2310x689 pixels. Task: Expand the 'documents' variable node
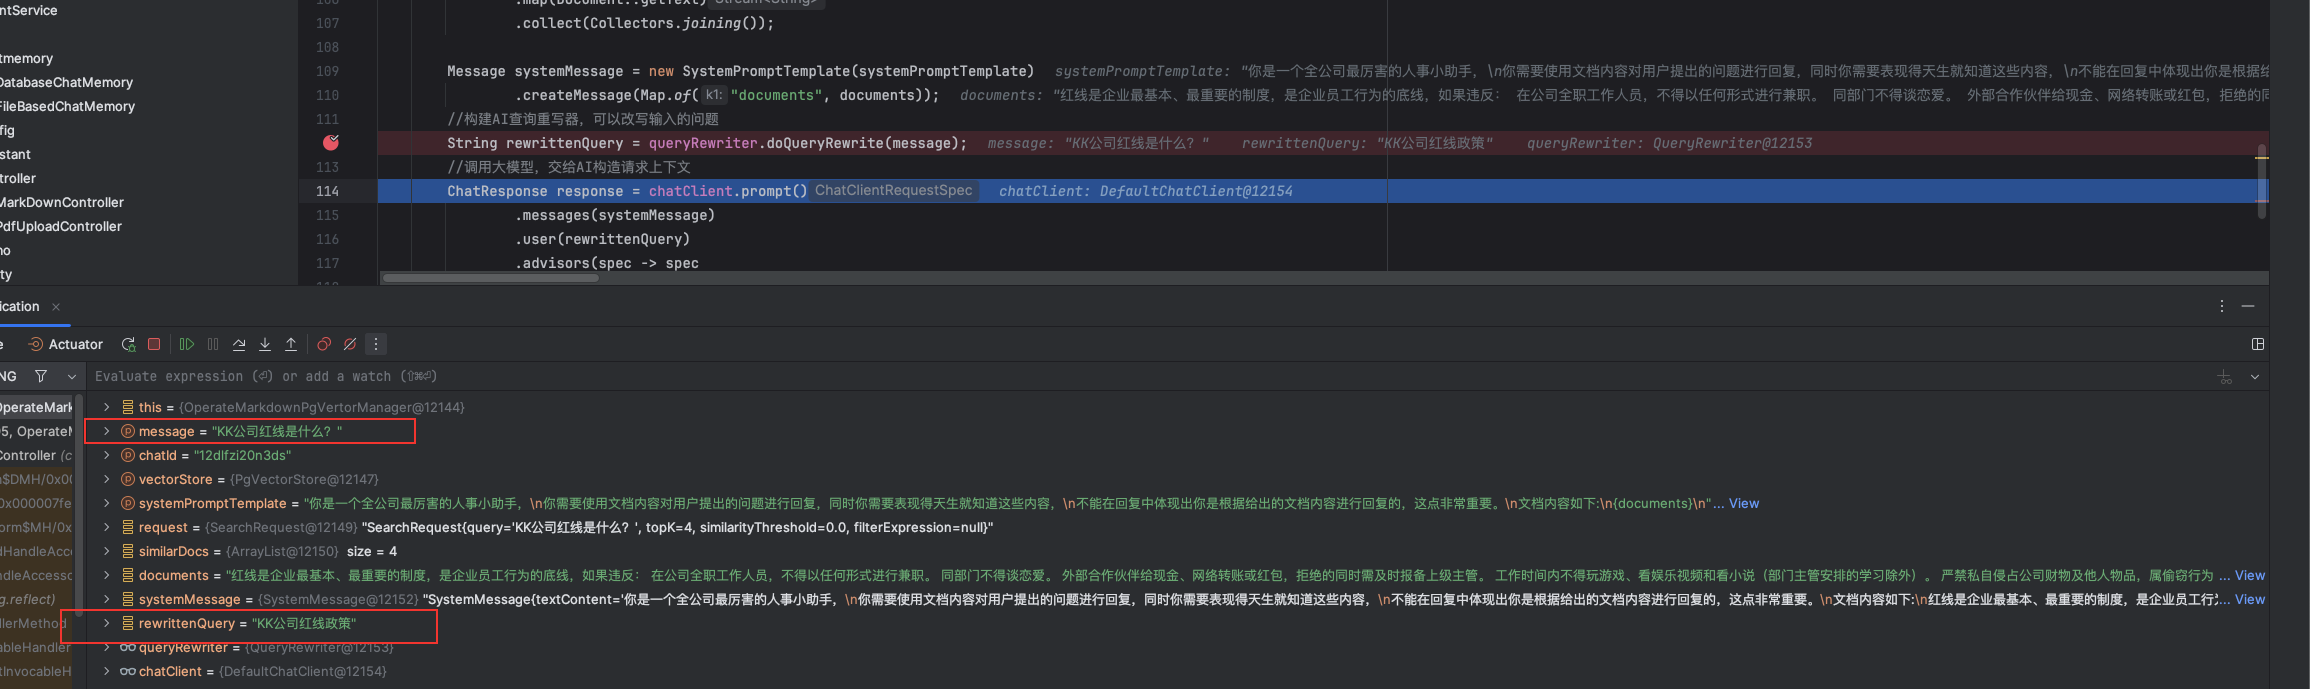point(106,575)
